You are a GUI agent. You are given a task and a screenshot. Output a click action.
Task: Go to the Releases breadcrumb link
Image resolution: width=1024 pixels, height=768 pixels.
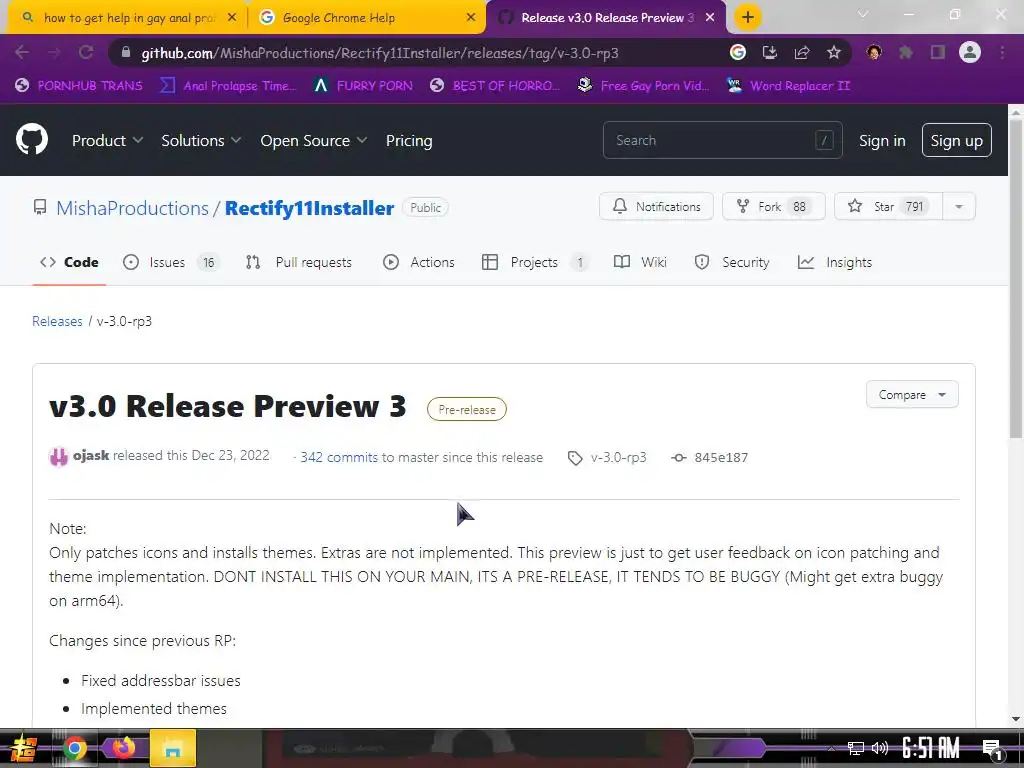(57, 321)
